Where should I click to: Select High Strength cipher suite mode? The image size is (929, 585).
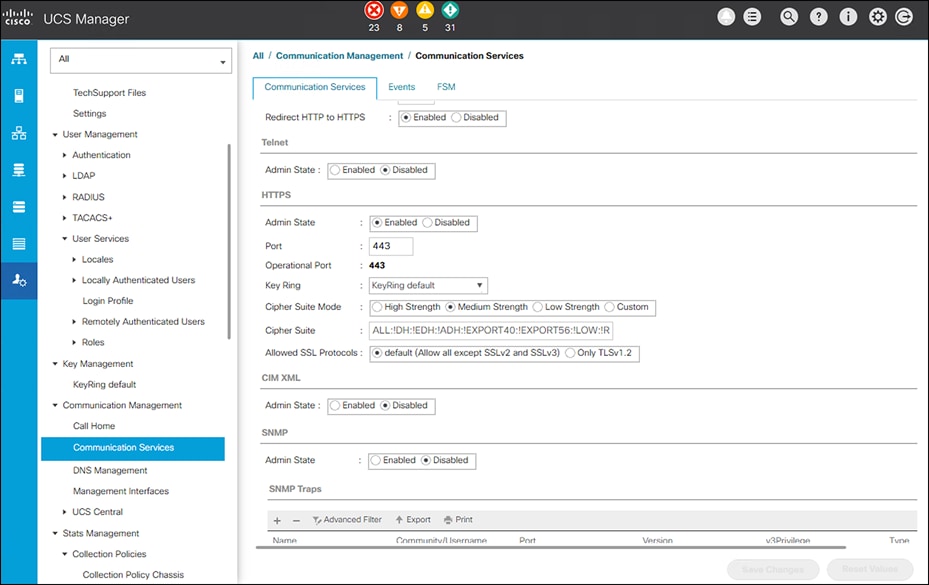click(x=377, y=307)
